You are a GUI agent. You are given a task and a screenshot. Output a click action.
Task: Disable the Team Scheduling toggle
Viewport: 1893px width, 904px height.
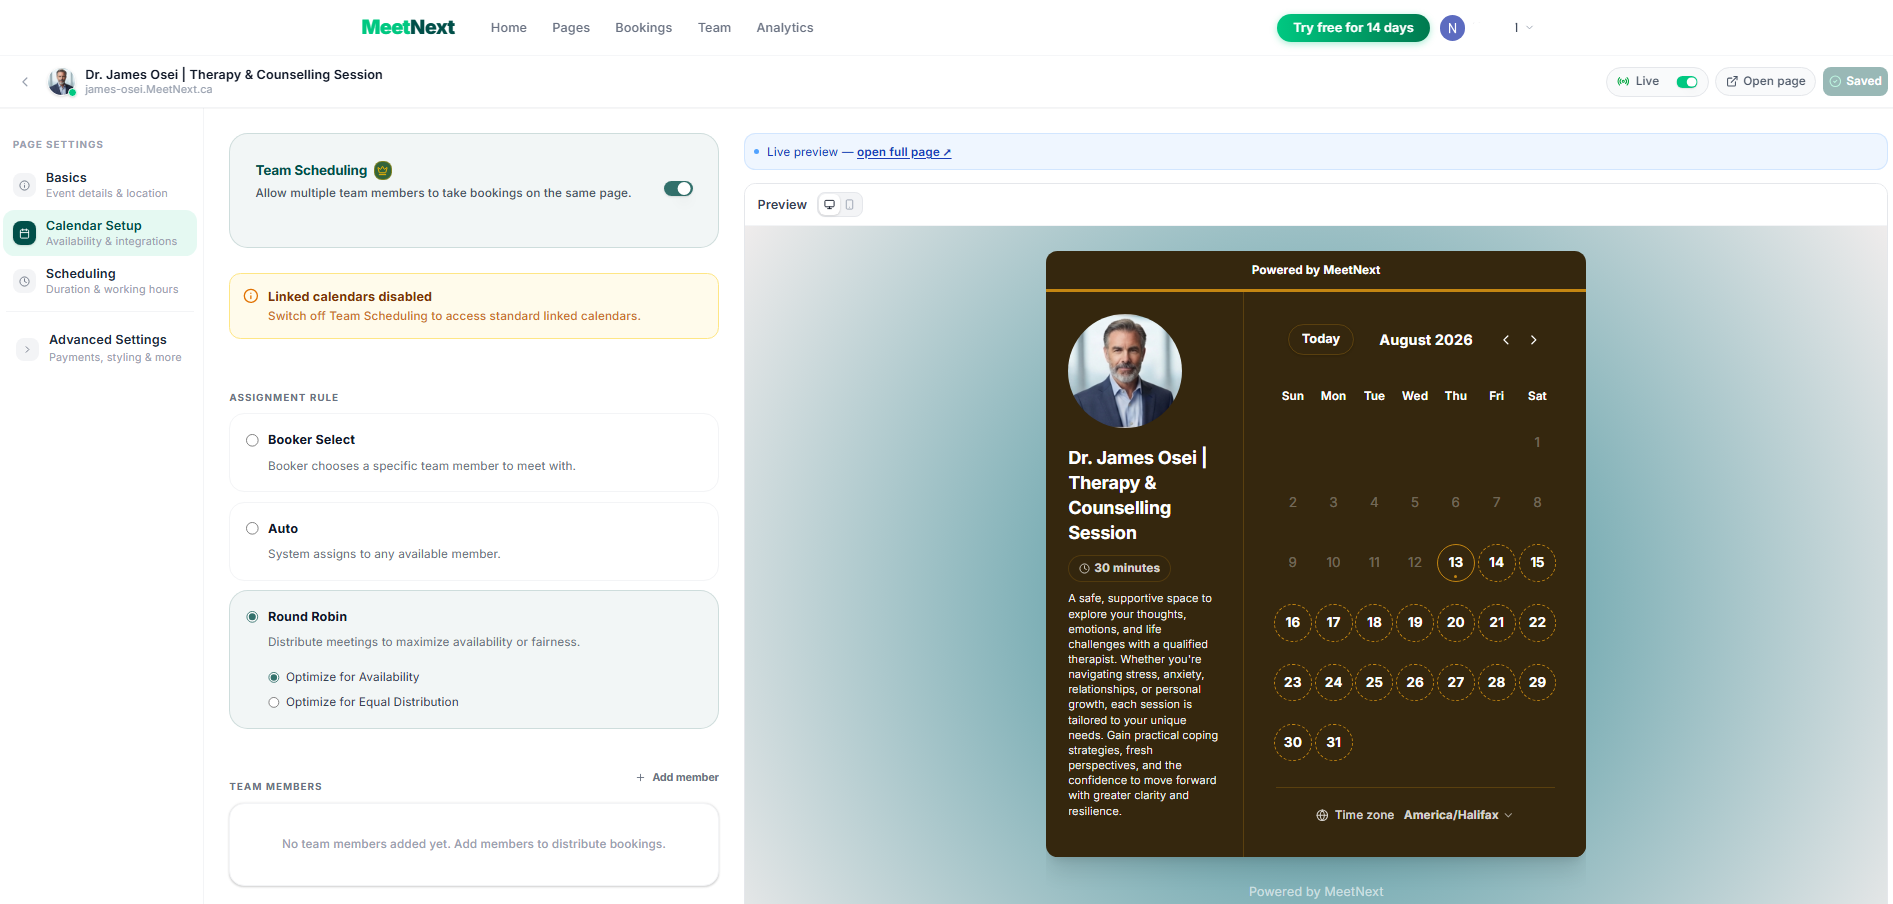pyautogui.click(x=678, y=189)
